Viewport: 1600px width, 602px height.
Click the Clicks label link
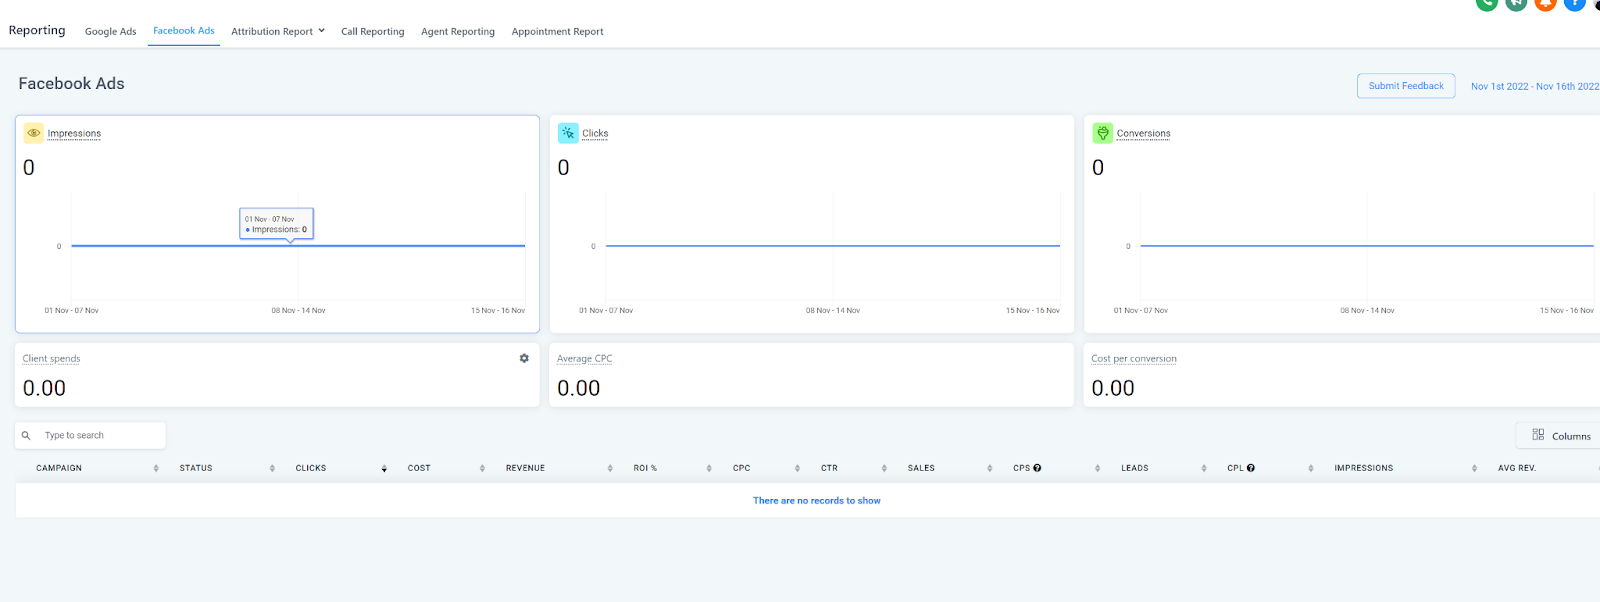pyautogui.click(x=595, y=133)
